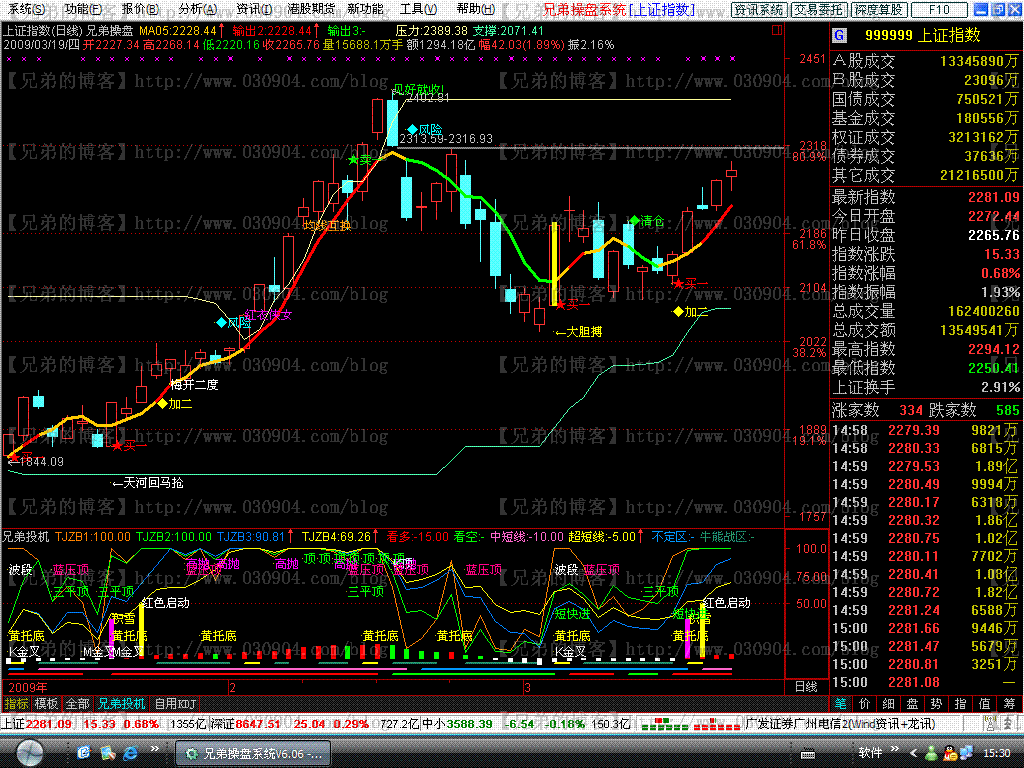Click the QQ penguin tray icon

tap(950, 753)
